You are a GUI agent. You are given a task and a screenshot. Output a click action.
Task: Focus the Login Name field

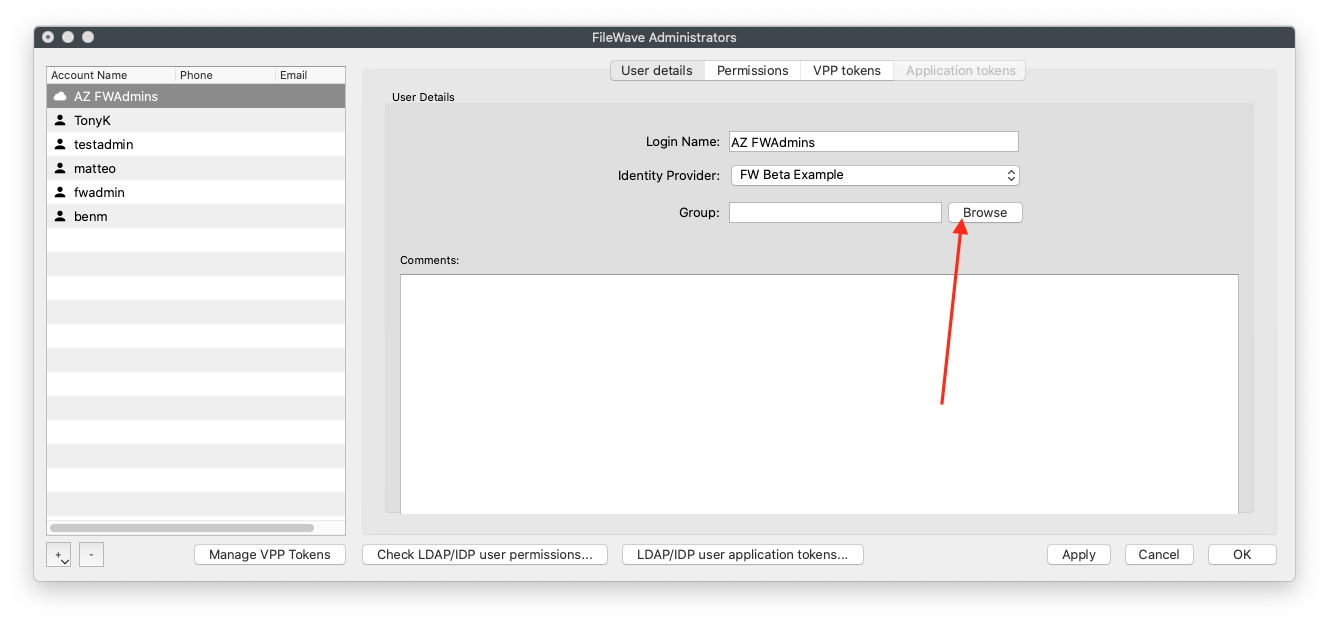coord(874,142)
